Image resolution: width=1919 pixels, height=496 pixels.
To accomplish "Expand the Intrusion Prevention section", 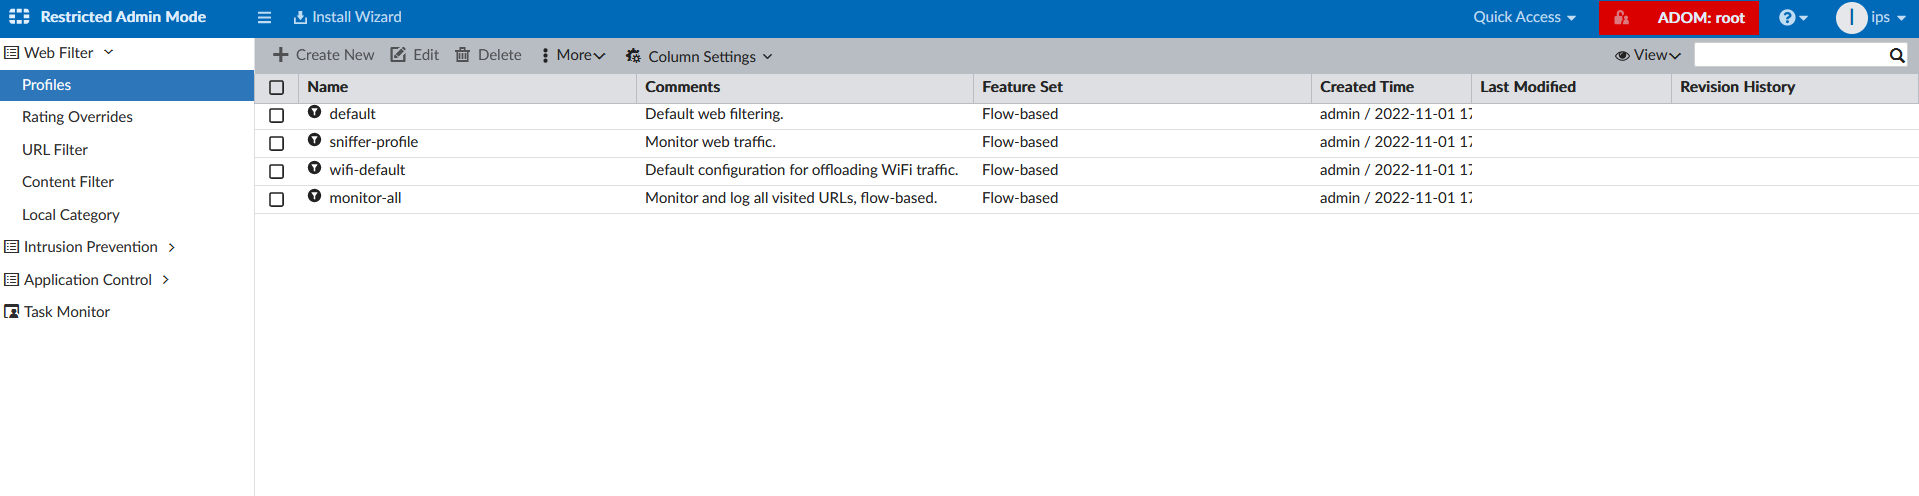I will (x=91, y=247).
